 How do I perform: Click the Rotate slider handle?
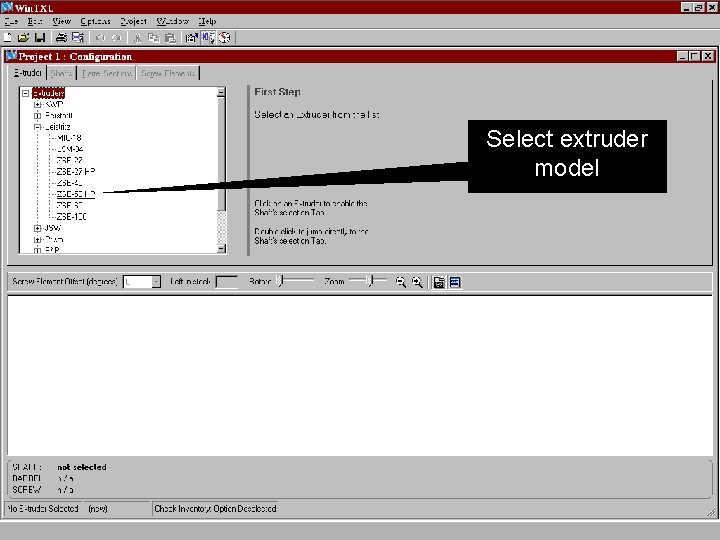pos(281,280)
